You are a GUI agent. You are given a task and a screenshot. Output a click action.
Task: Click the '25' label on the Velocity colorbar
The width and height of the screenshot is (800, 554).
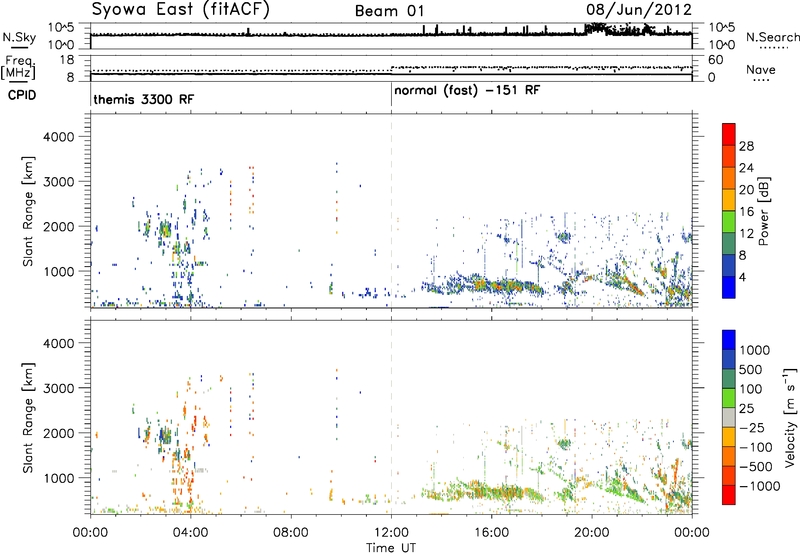747,408
